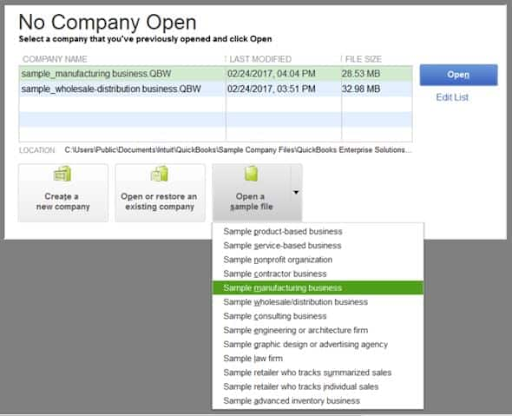Choose Sample retailer who tracks individual sales
Image resolution: width=512 pixels, height=416 pixels.
[x=318, y=387]
